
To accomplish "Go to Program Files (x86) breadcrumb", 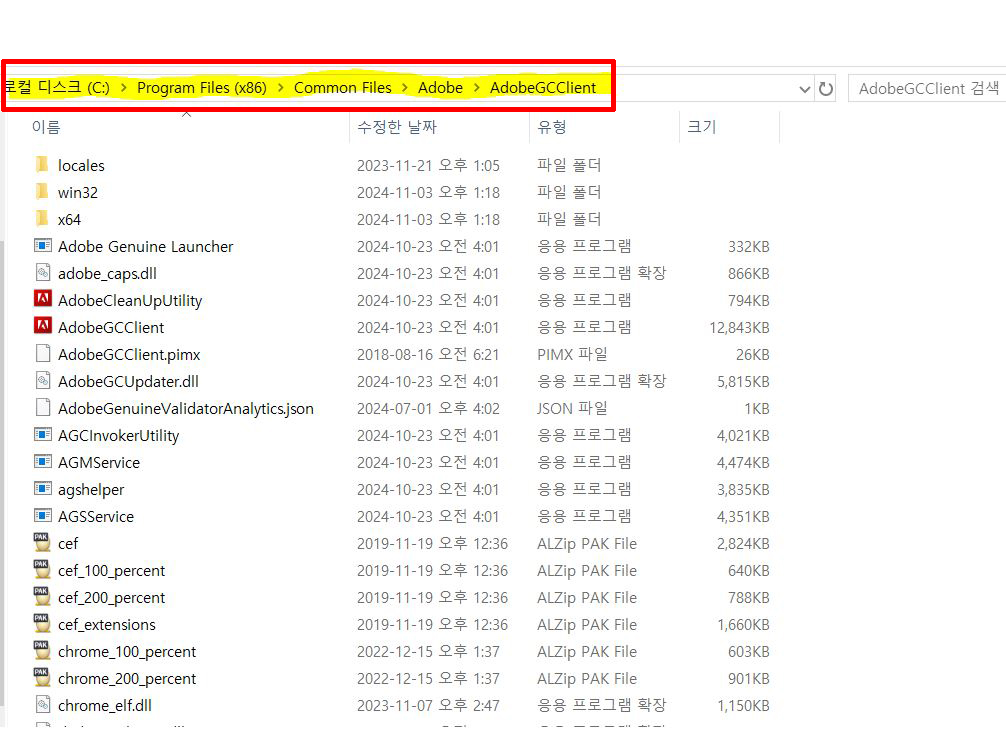I will click(202, 88).
